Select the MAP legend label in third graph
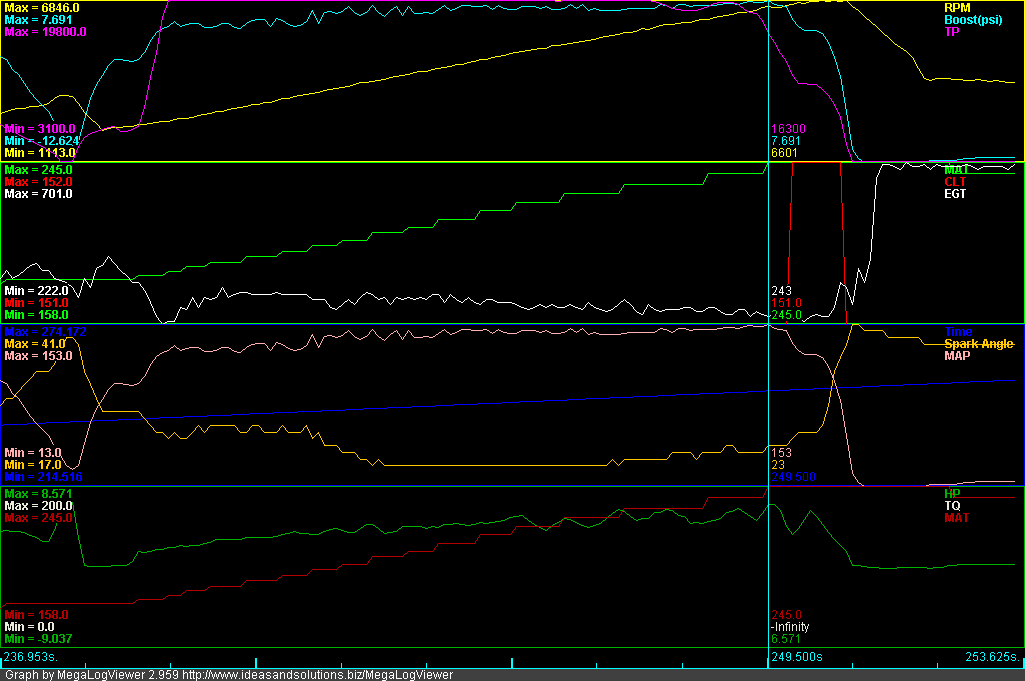Viewport: 1025px width, 681px height. coord(958,355)
